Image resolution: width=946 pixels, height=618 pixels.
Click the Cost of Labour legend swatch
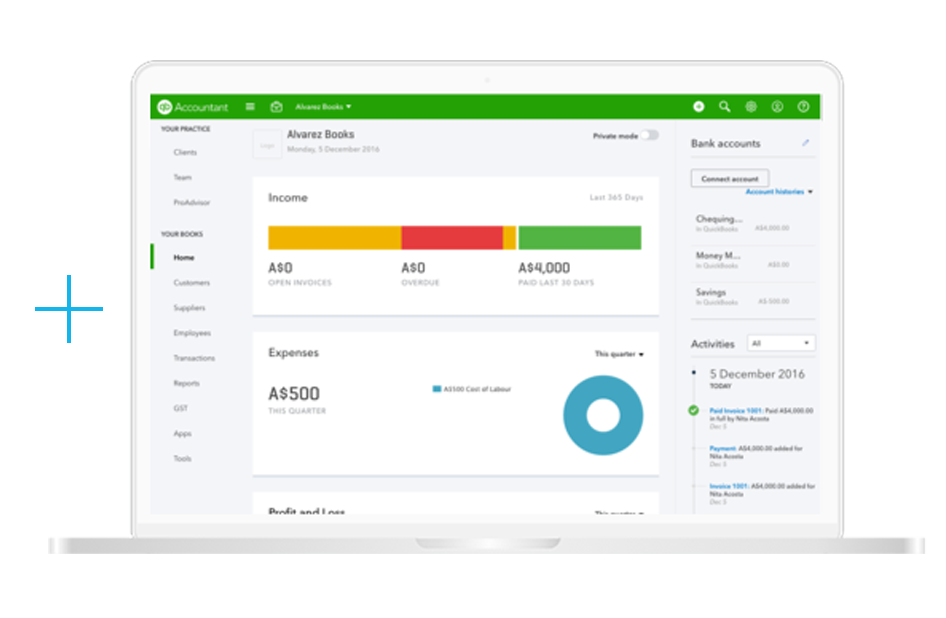(437, 389)
